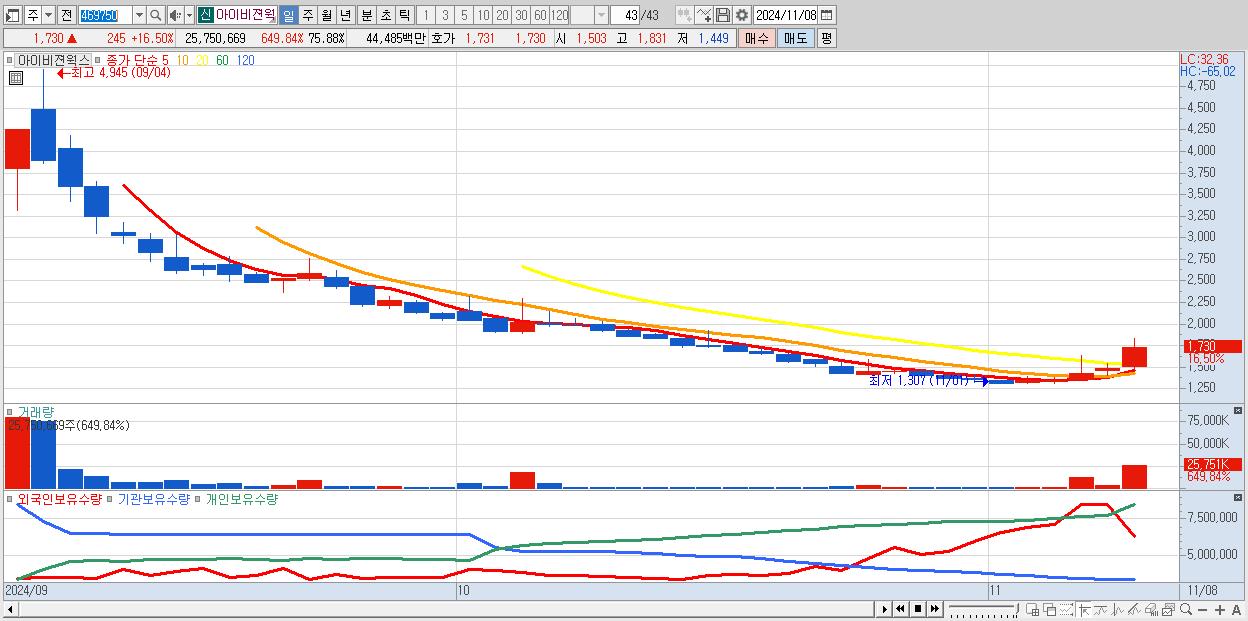Select the 분 minute chart period
1248x621 pixels.
tap(367, 15)
